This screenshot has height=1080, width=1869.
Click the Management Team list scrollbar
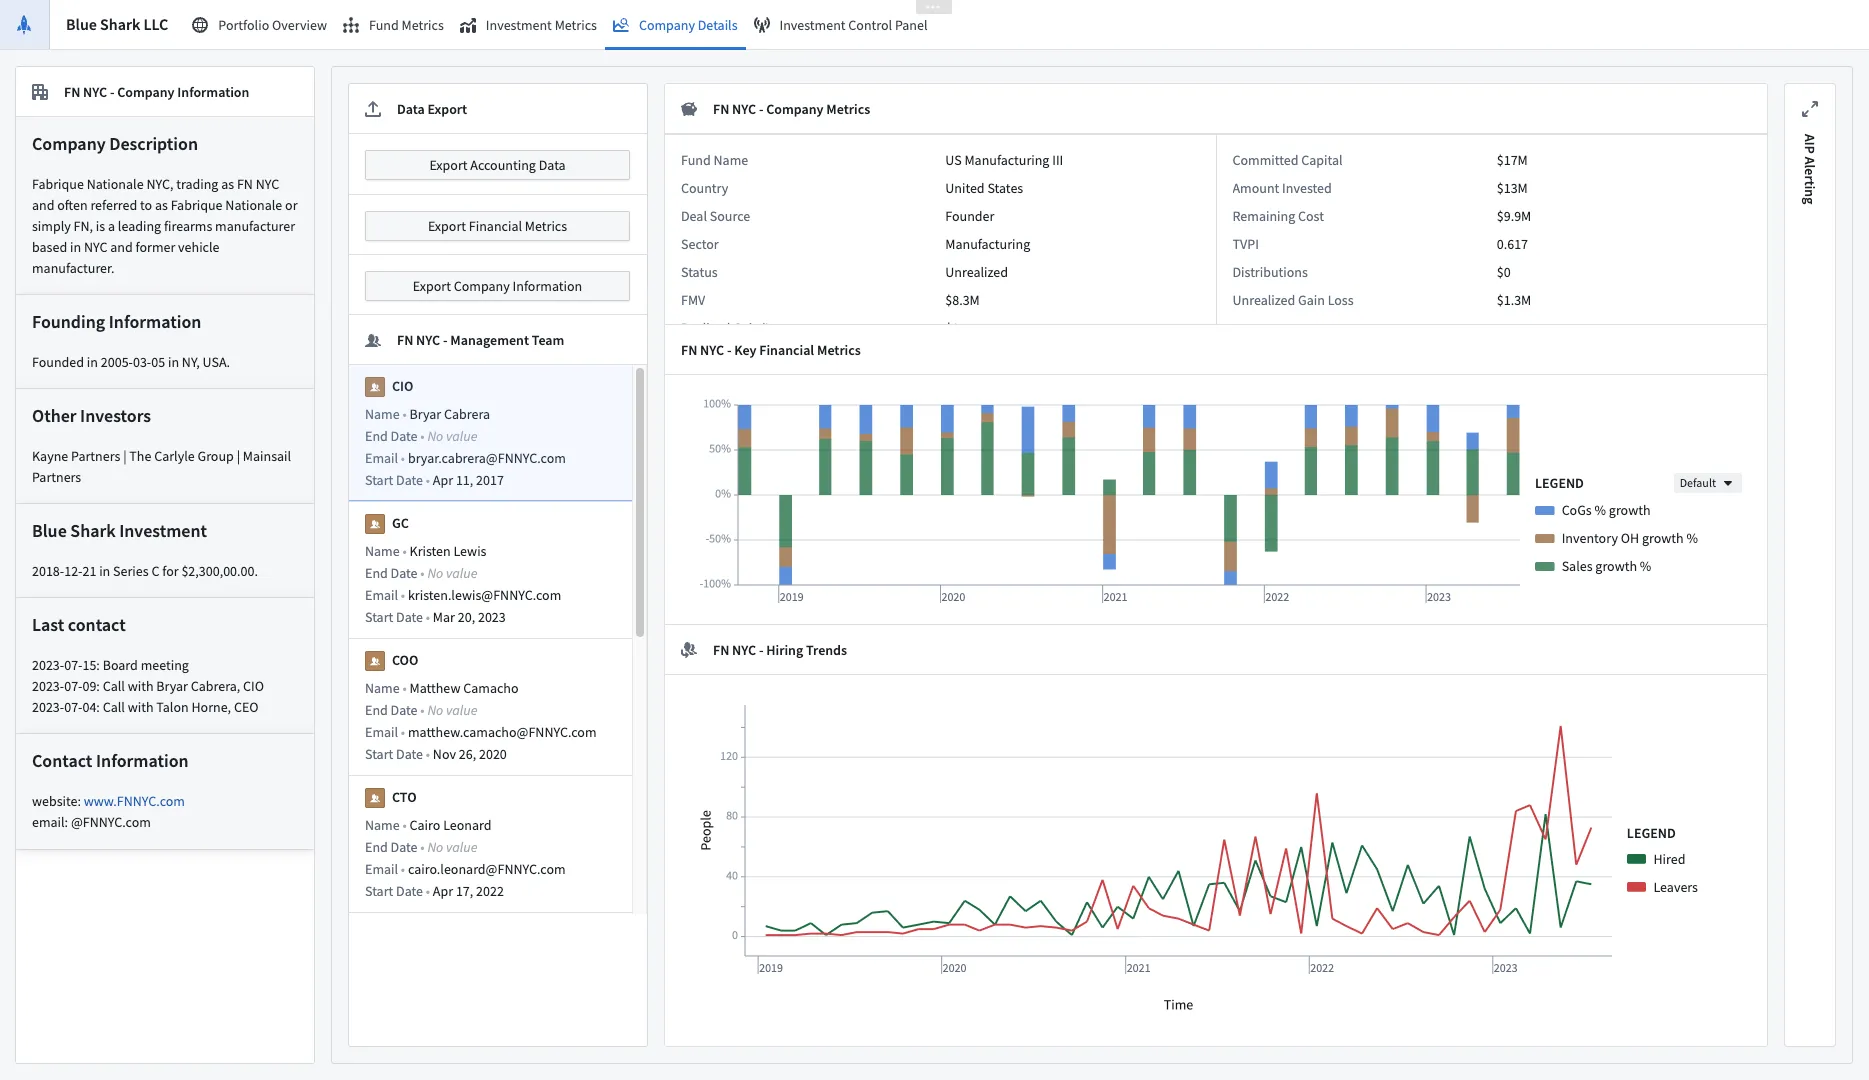(640, 500)
